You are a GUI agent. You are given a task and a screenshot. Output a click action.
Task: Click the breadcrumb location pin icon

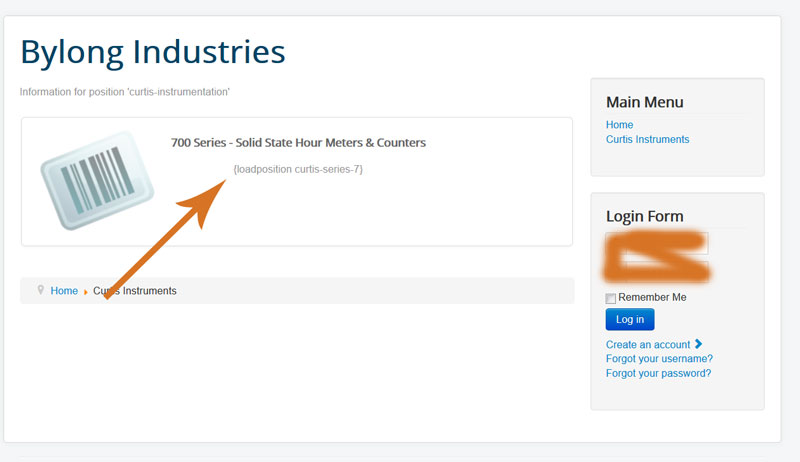point(40,290)
